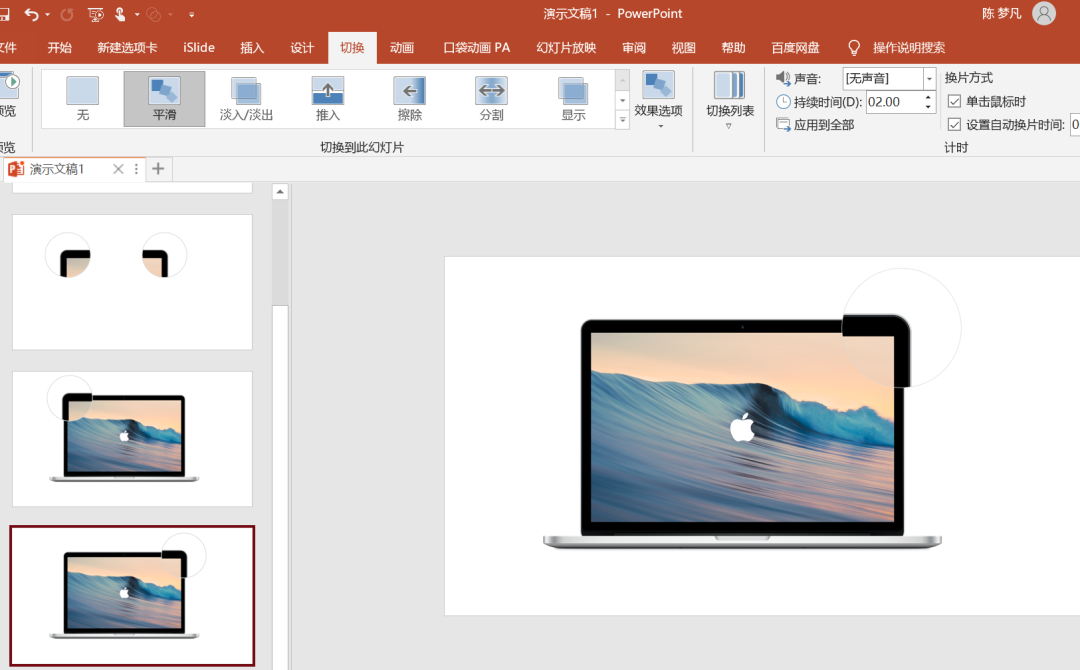
Task: Open the 口袋动画 PA tab
Action: point(477,48)
